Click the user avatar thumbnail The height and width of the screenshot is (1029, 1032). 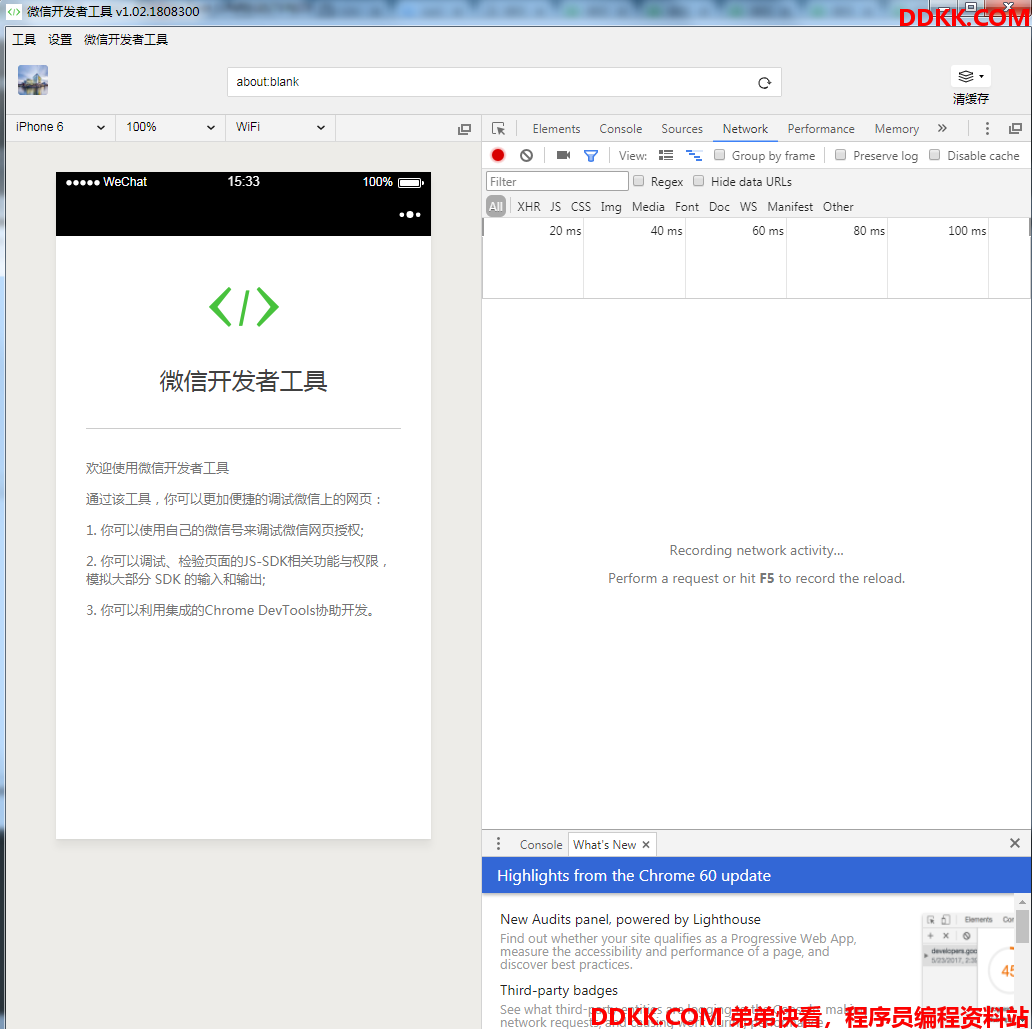pyautogui.click(x=33, y=80)
